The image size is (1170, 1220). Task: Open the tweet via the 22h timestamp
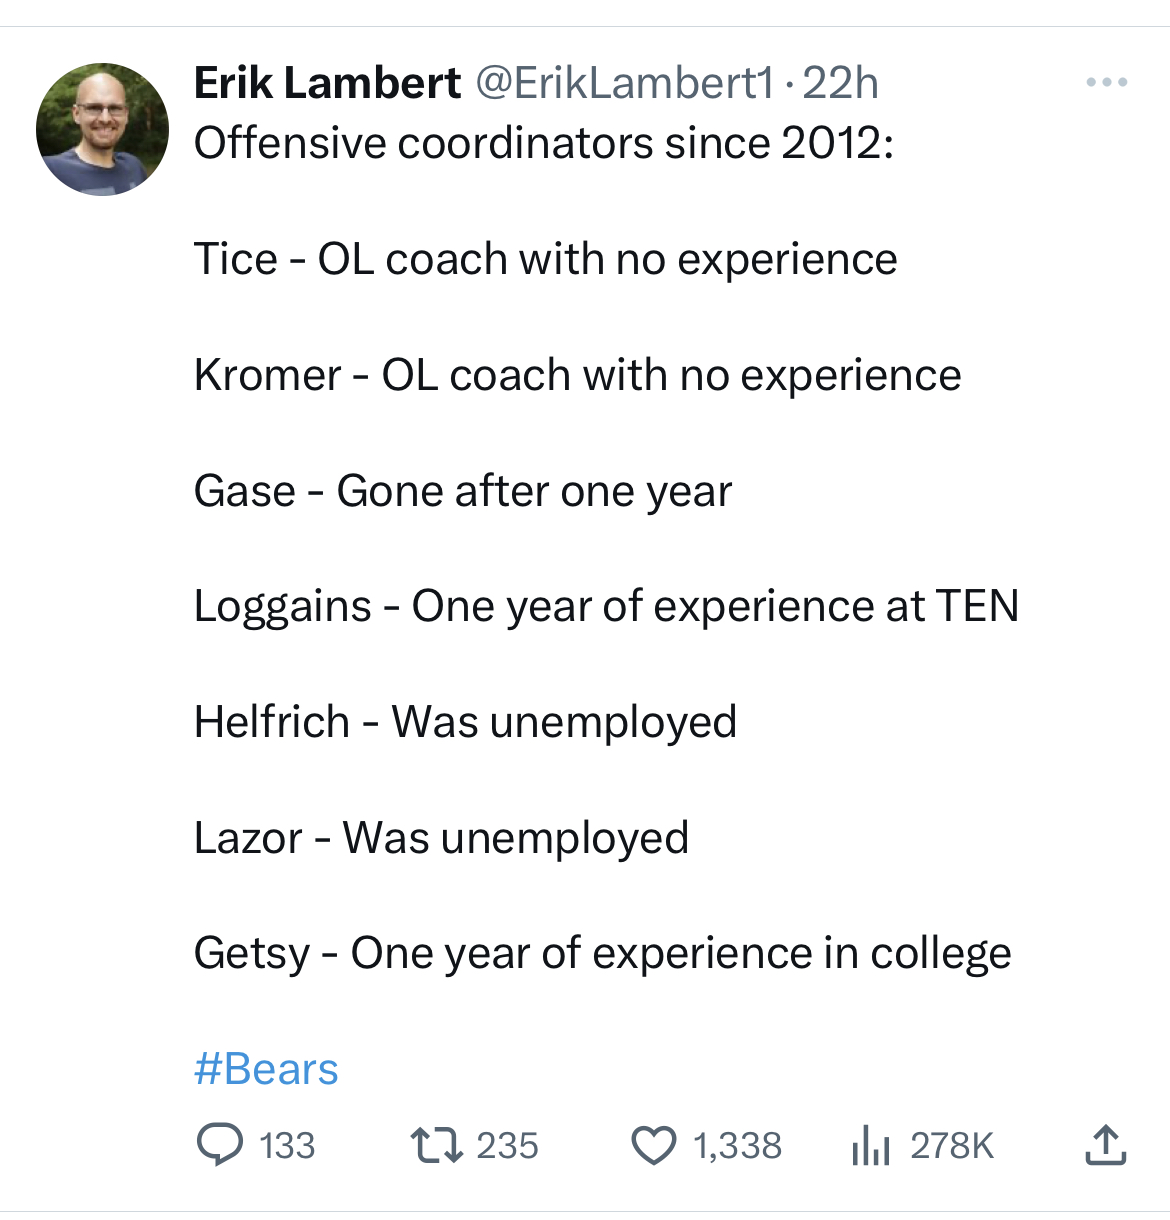[841, 83]
